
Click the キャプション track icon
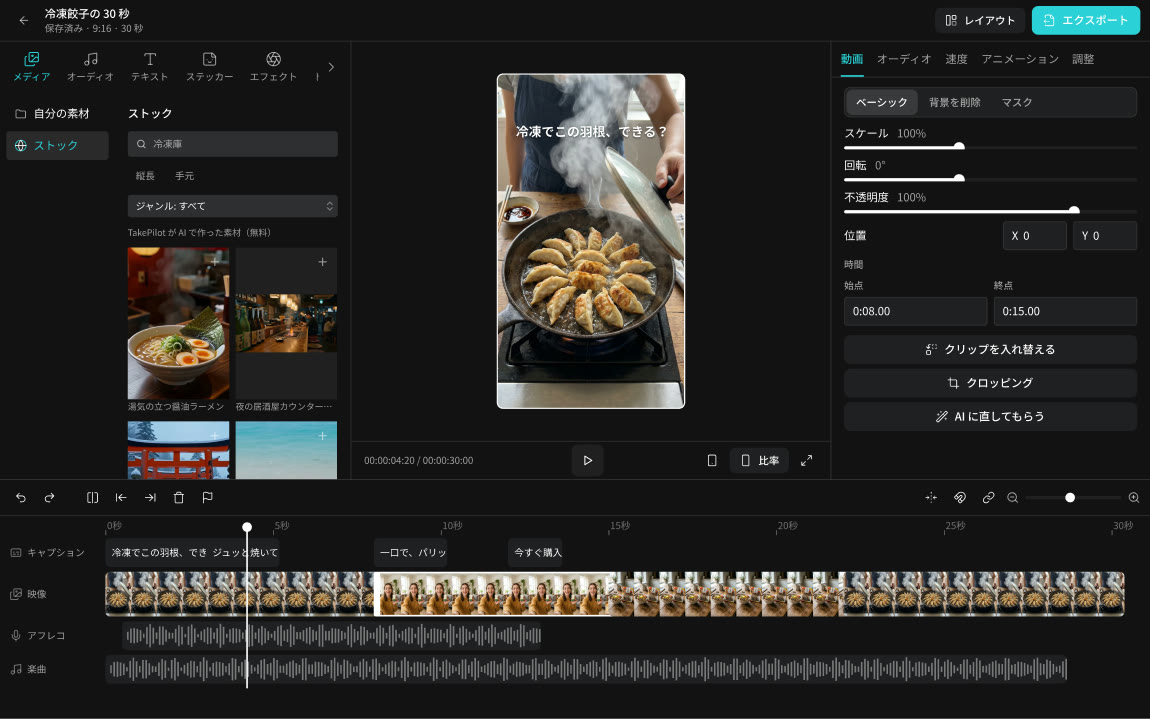(16, 552)
